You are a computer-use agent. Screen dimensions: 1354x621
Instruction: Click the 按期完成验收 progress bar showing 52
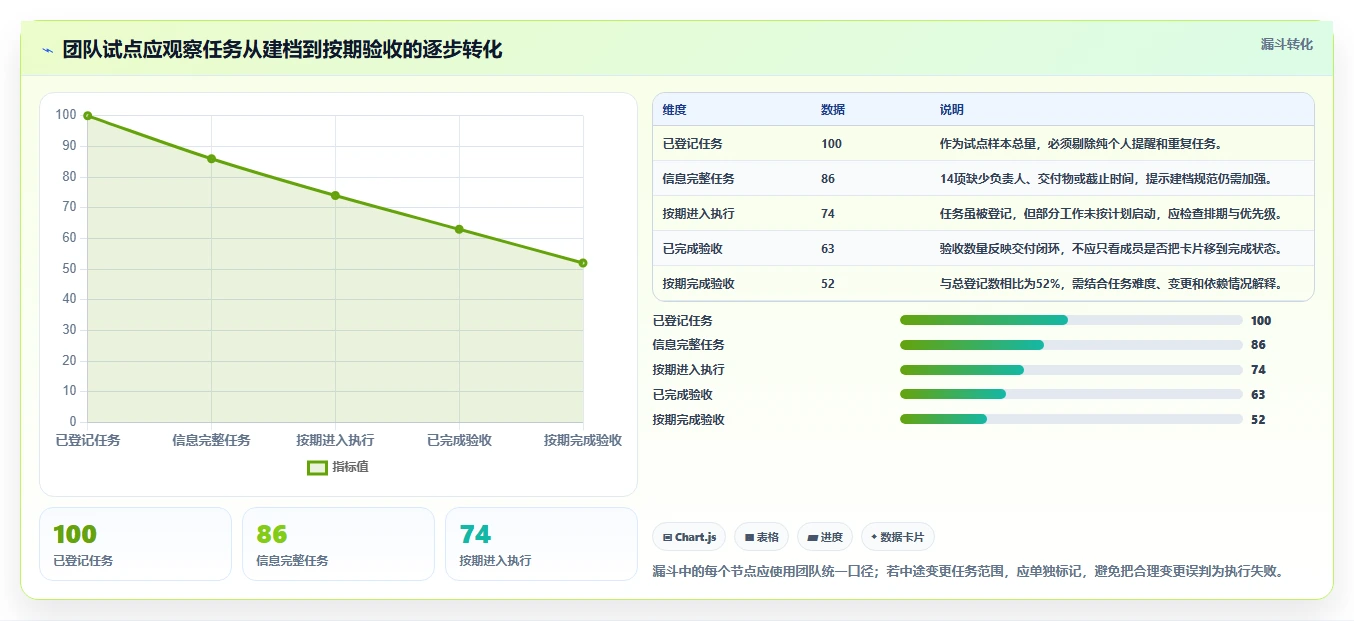pyautogui.click(x=1071, y=419)
